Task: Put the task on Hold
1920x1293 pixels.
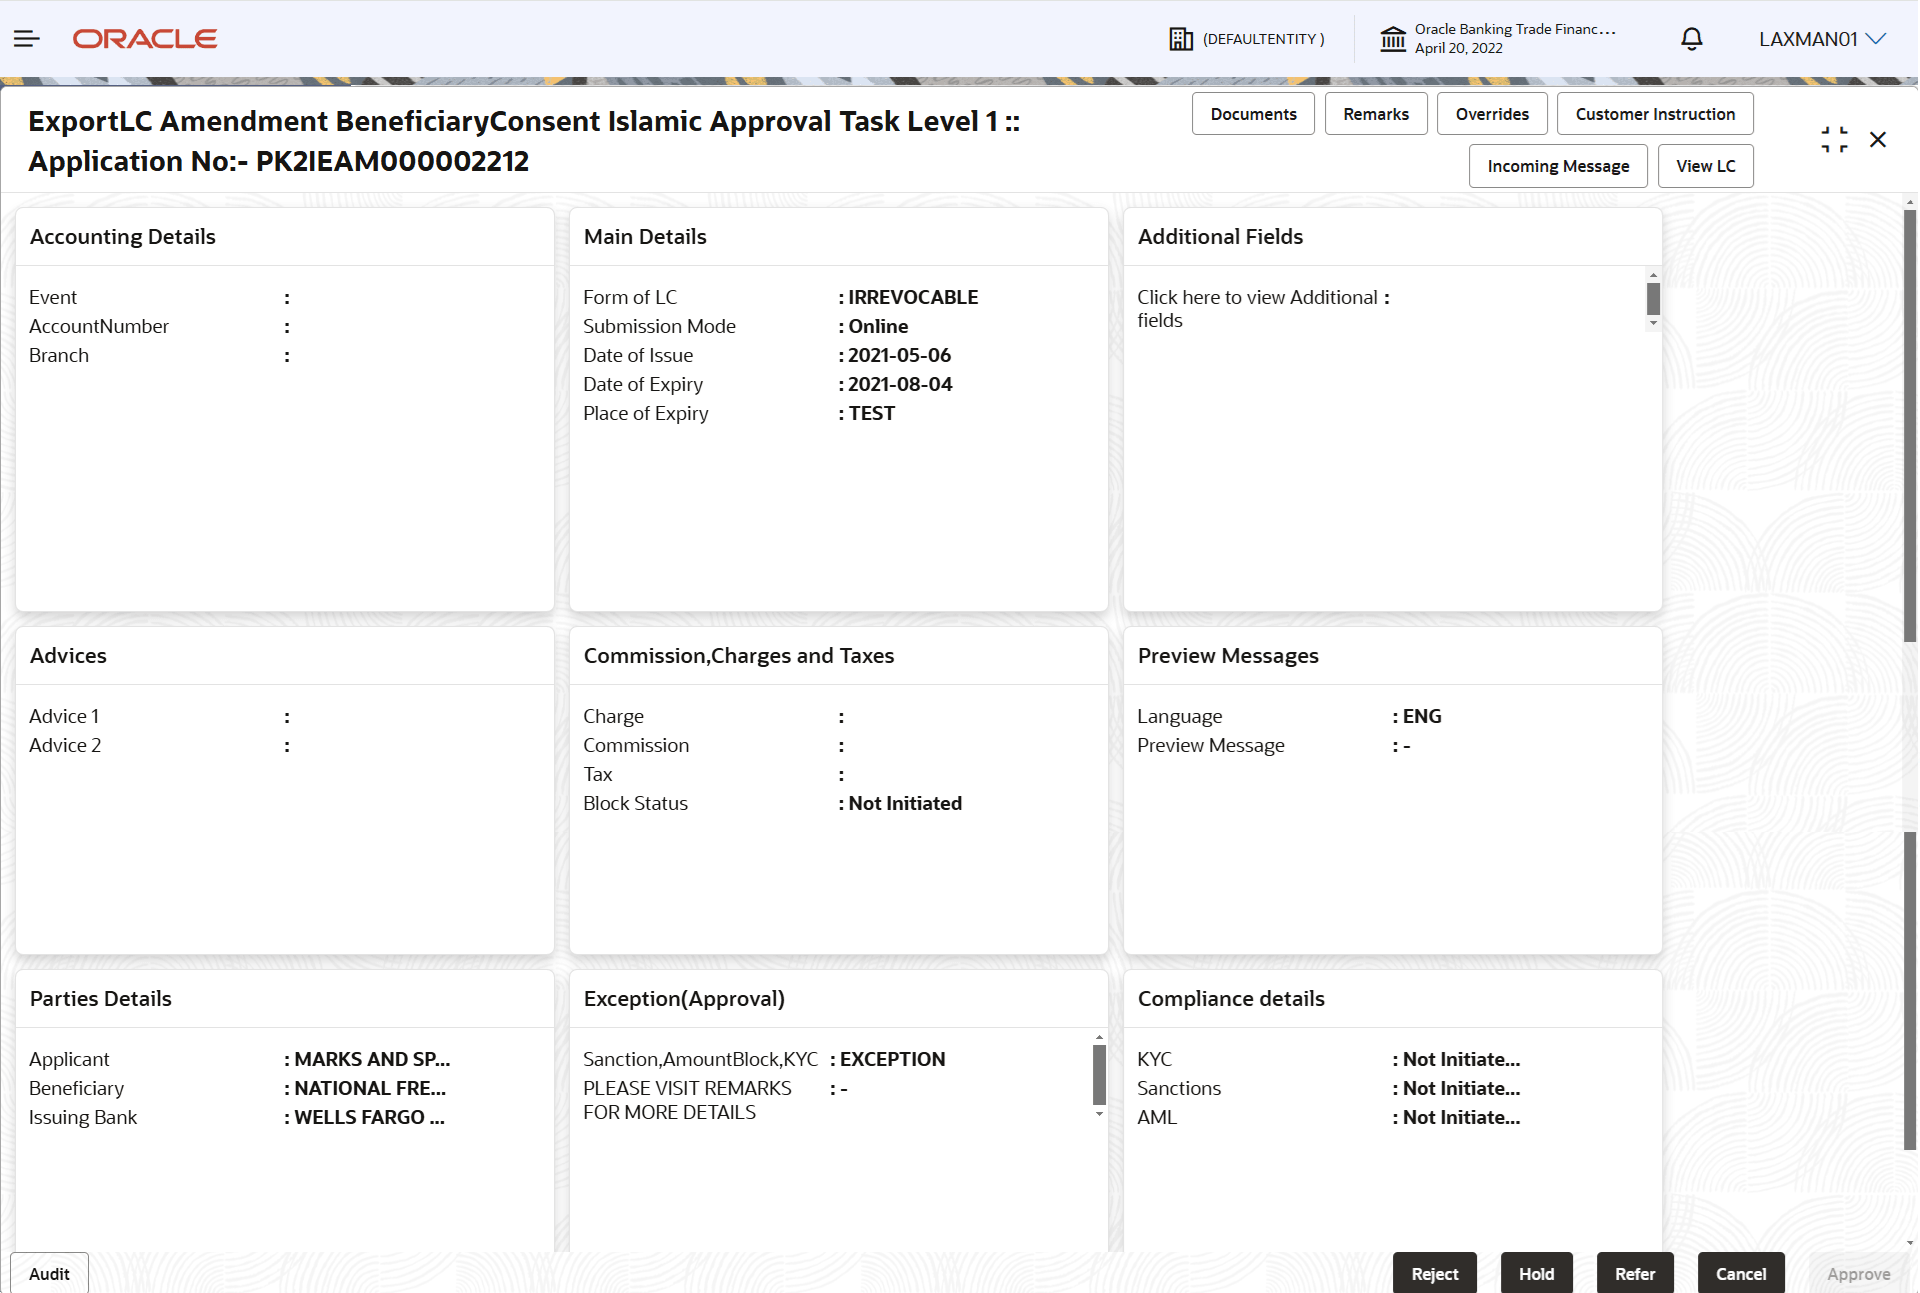Action: pos(1535,1273)
